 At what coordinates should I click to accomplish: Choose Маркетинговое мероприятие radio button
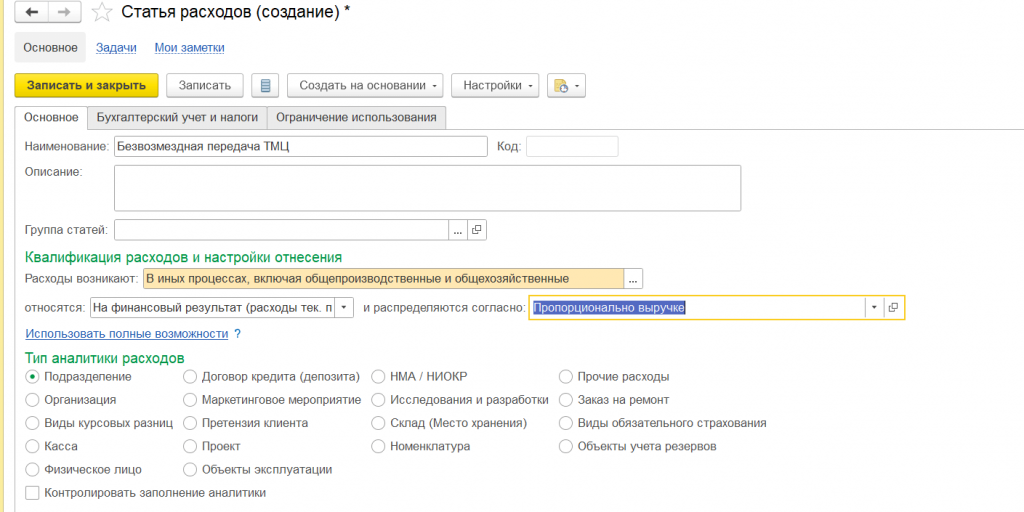(x=190, y=400)
